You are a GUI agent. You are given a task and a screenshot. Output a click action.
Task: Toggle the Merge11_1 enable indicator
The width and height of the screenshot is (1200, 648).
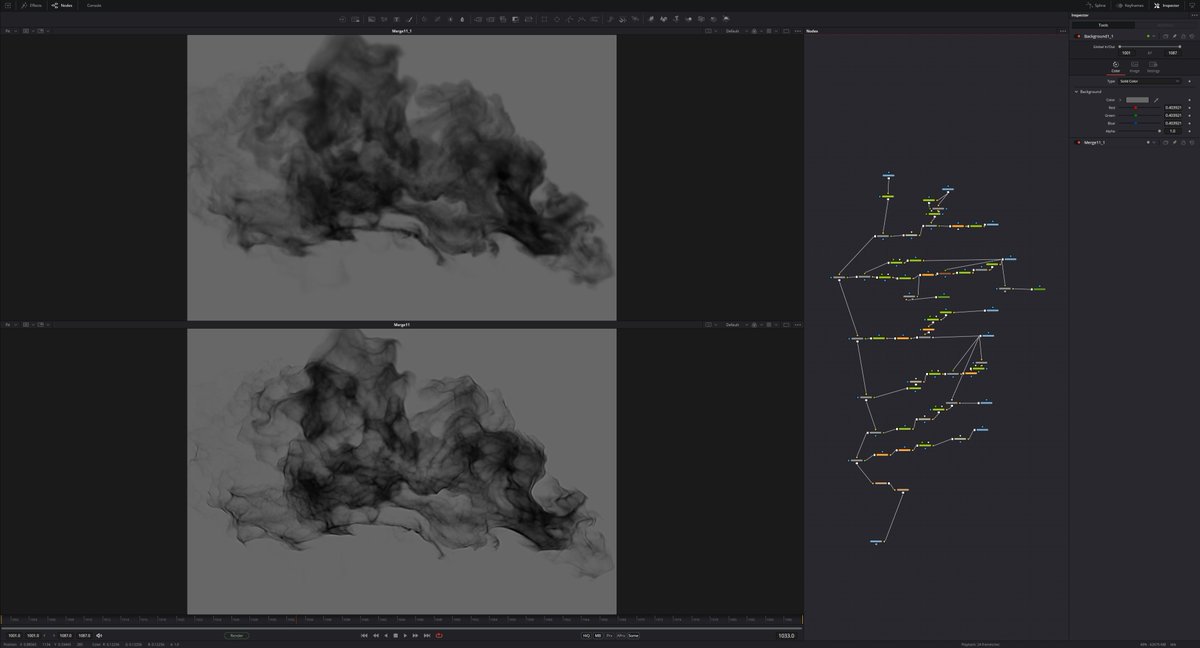coord(1078,142)
